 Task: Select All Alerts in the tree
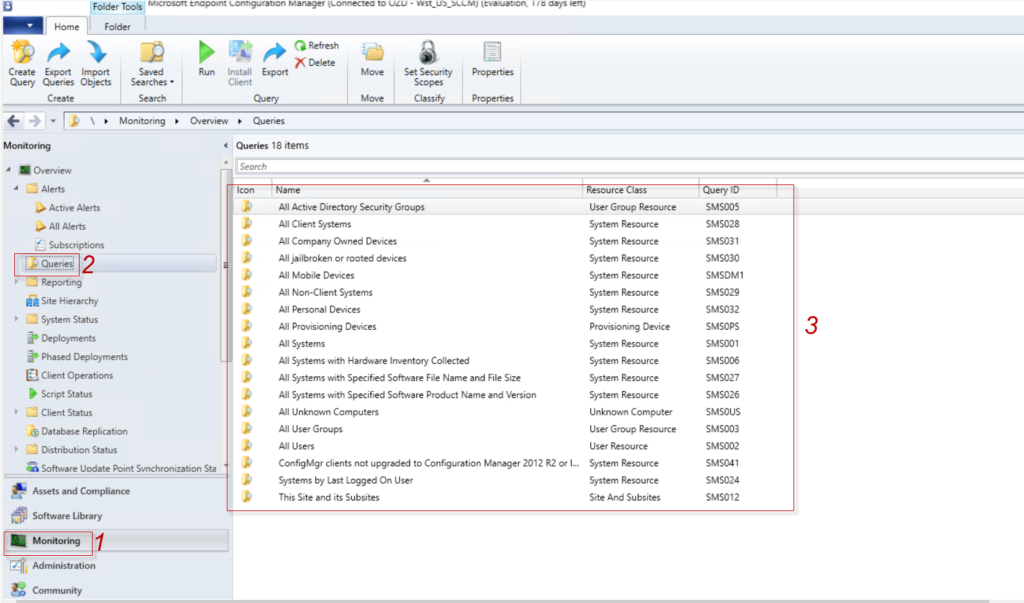pos(67,226)
